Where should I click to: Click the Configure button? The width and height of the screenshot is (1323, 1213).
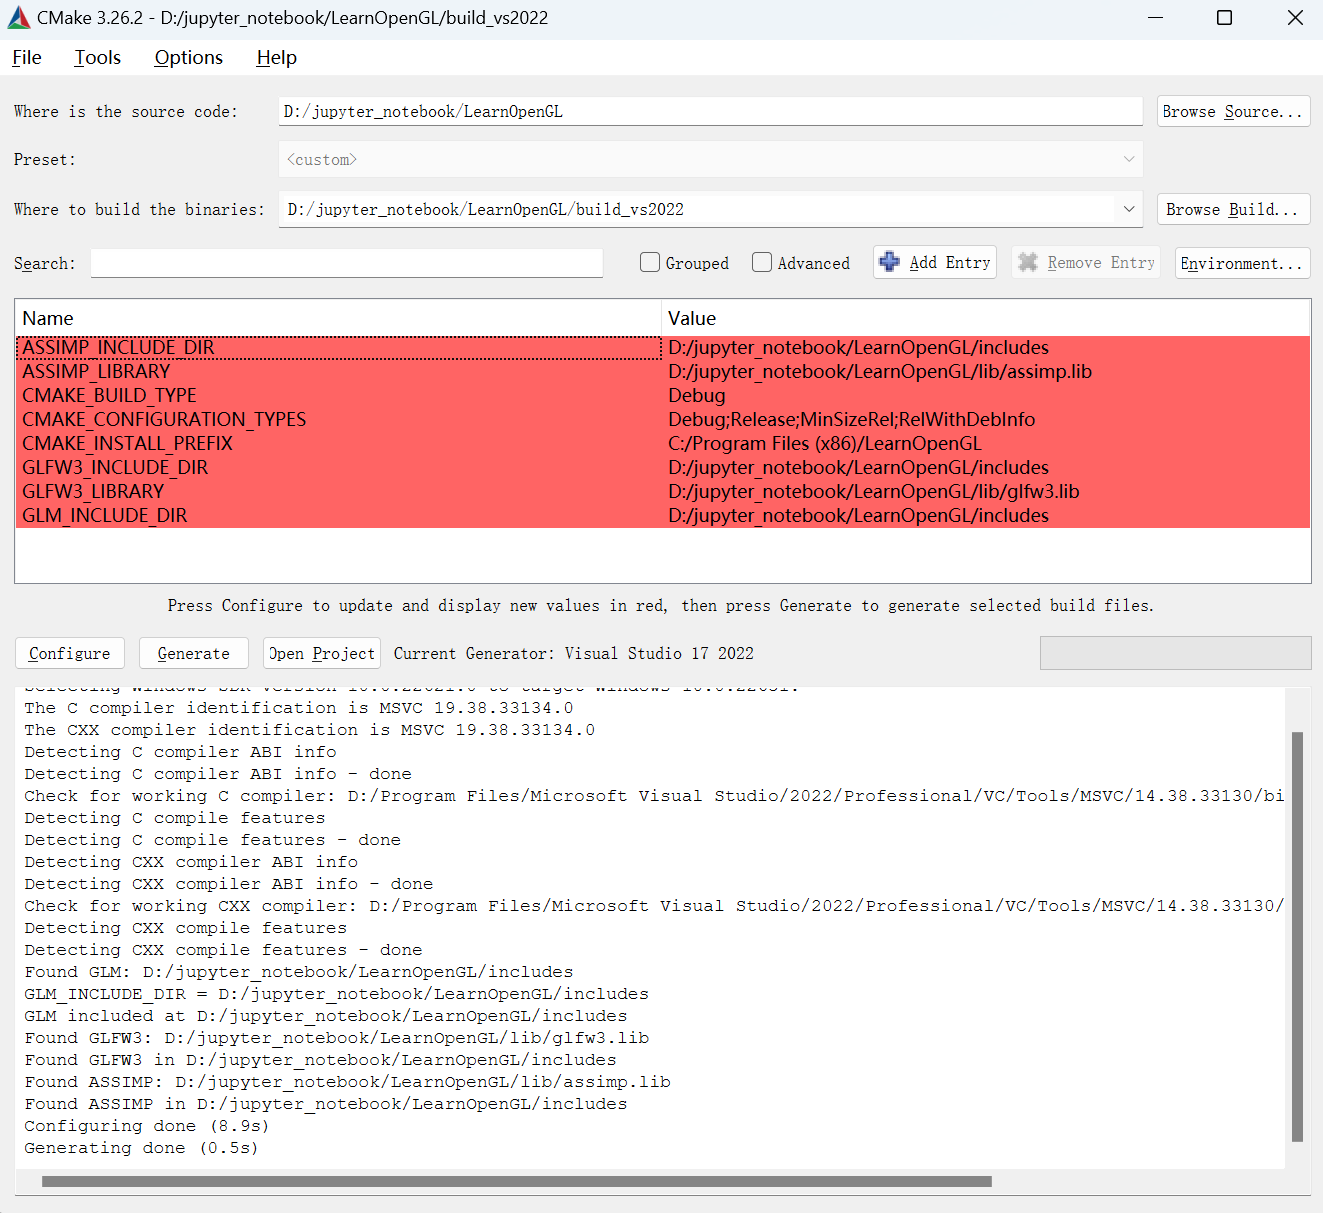point(70,653)
